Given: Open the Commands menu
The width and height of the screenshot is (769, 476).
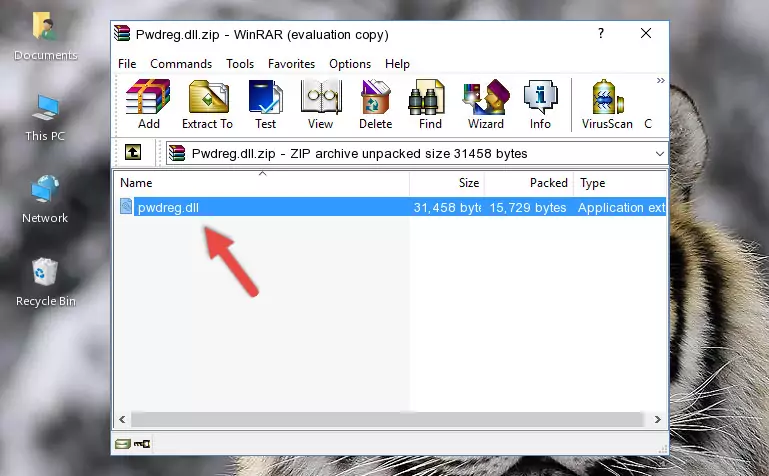Looking at the screenshot, I should 181,64.
